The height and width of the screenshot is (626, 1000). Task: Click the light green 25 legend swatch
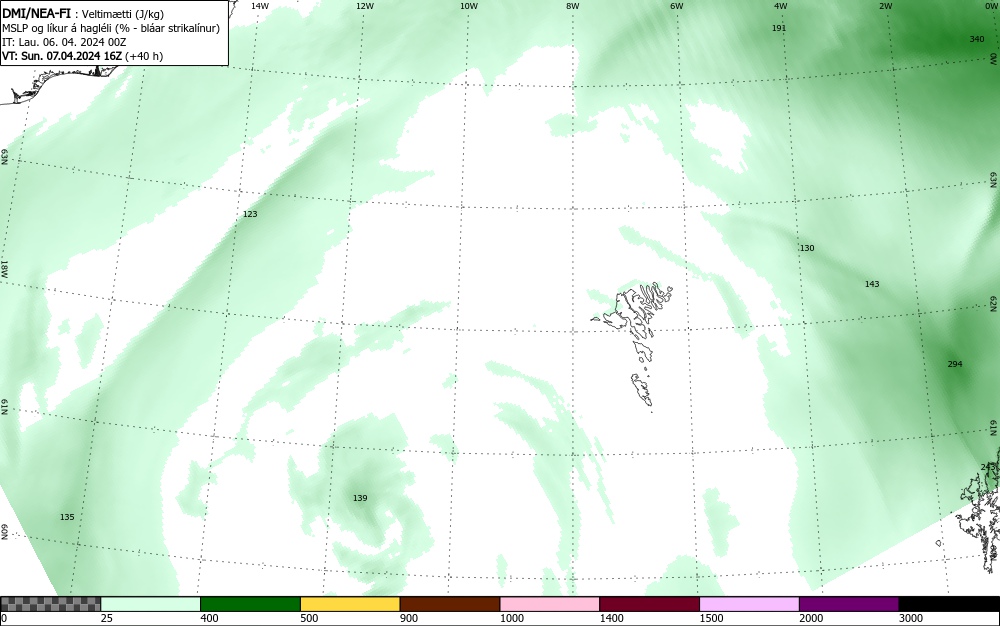coord(151,604)
